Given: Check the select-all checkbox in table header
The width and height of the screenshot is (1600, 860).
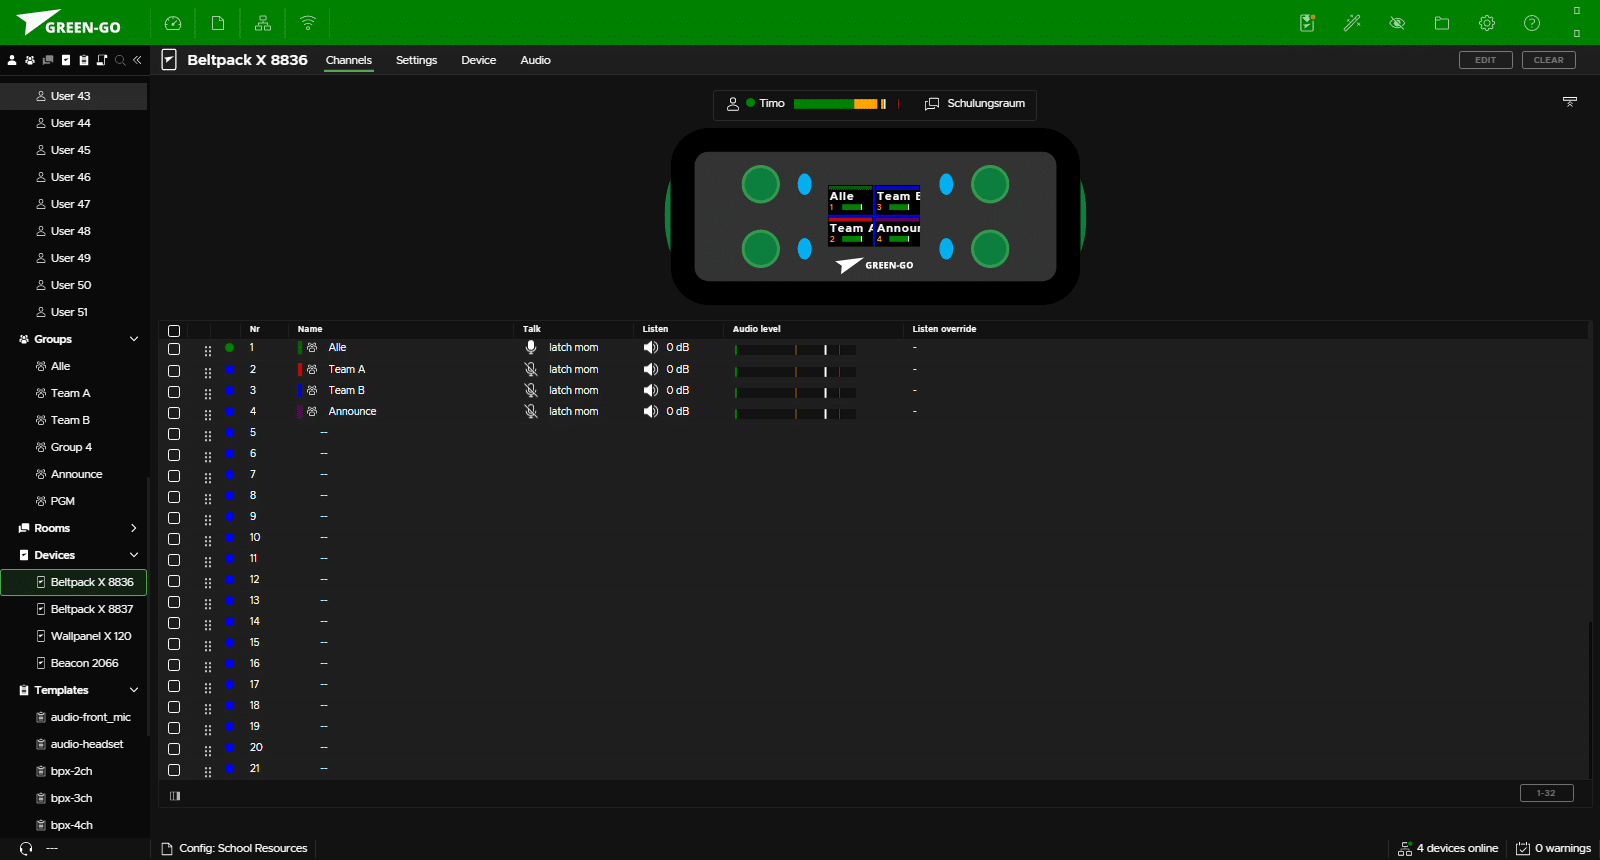Looking at the screenshot, I should click(174, 330).
